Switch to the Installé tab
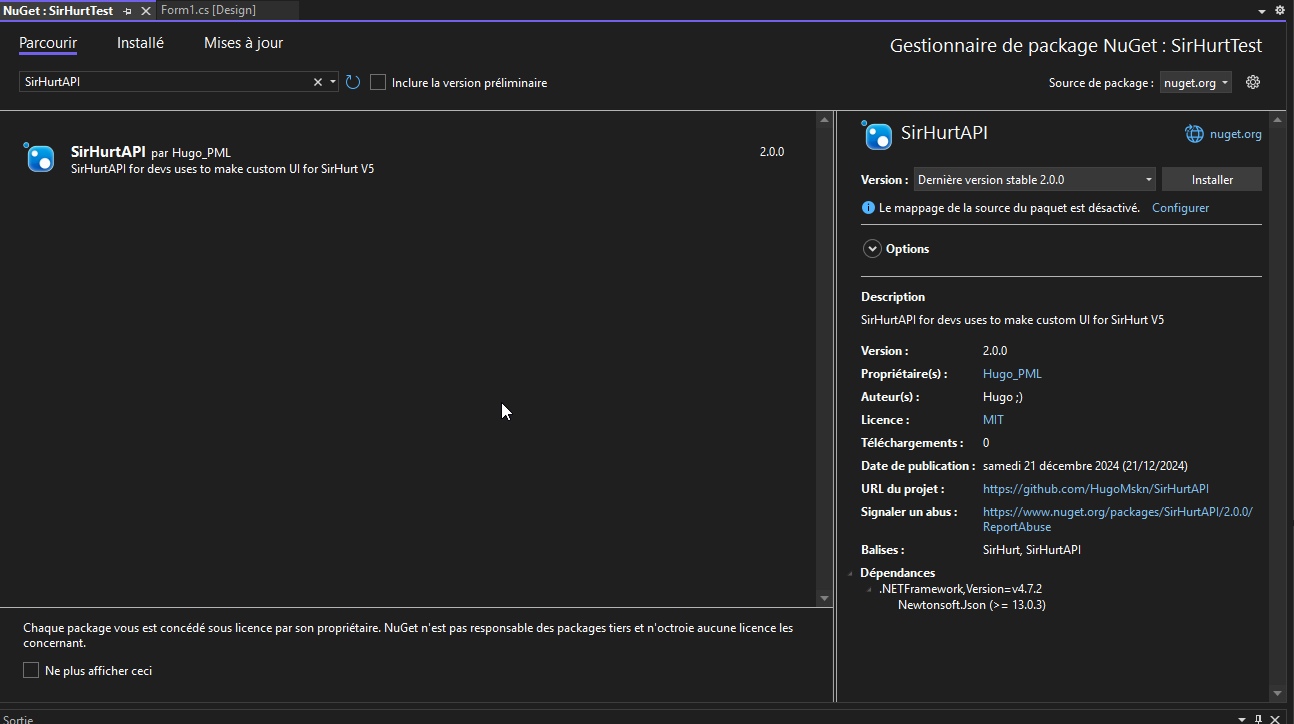The width and height of the screenshot is (1294, 724). pos(140,43)
